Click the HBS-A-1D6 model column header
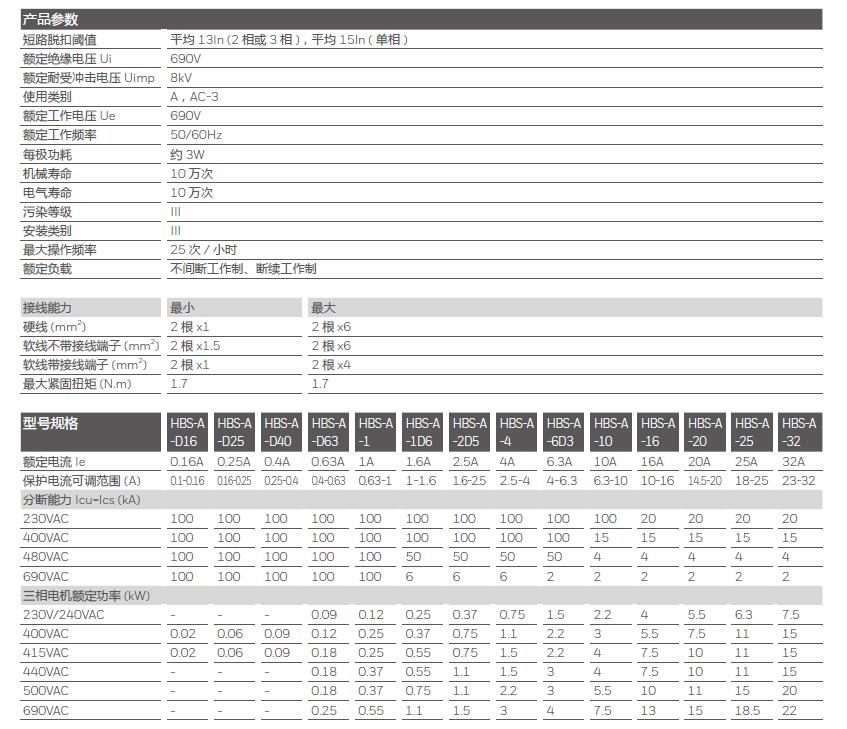Image resolution: width=847 pixels, height=729 pixels. [x=422, y=432]
